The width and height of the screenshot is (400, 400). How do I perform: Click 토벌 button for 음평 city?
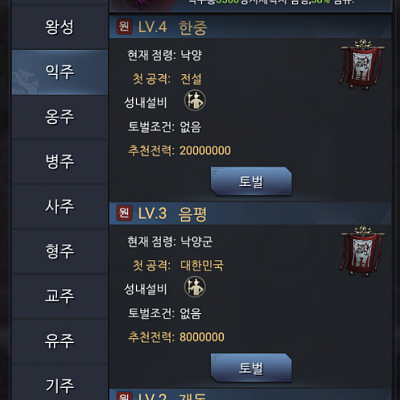coord(251,368)
